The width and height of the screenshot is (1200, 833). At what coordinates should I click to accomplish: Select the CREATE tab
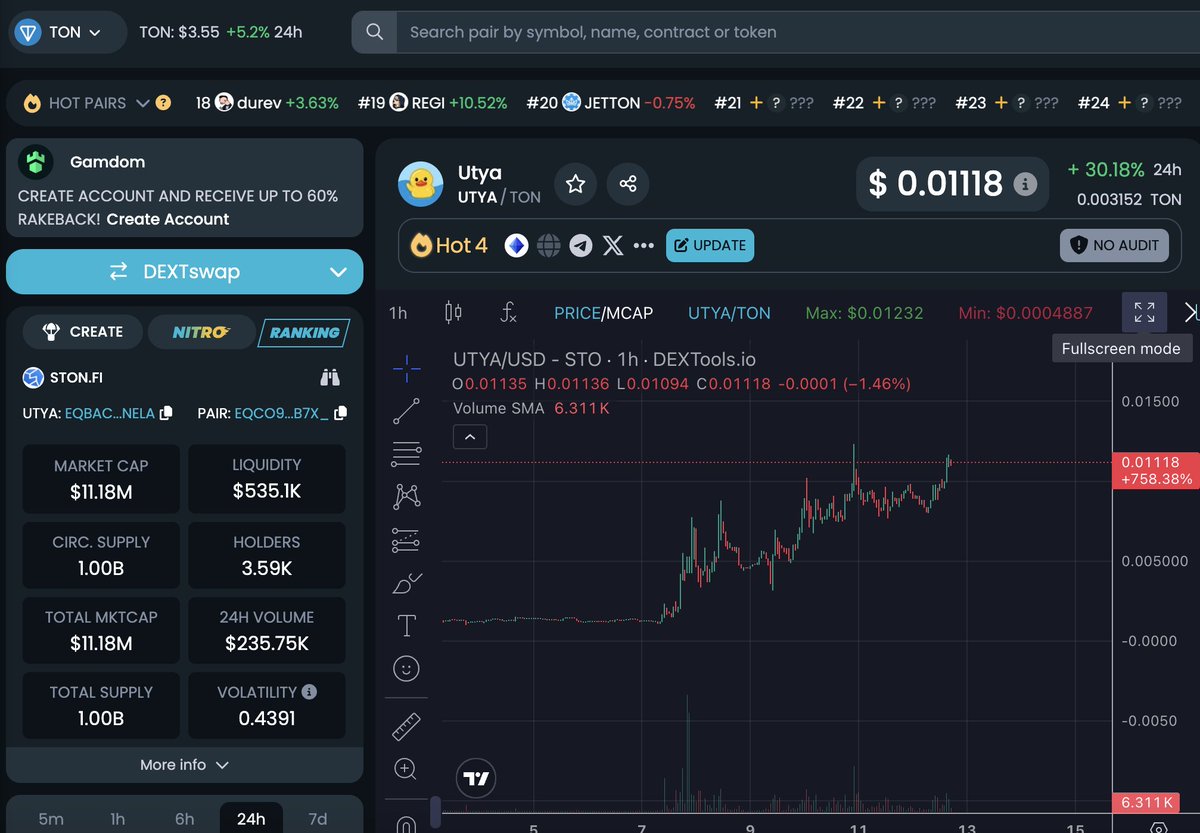coord(83,332)
